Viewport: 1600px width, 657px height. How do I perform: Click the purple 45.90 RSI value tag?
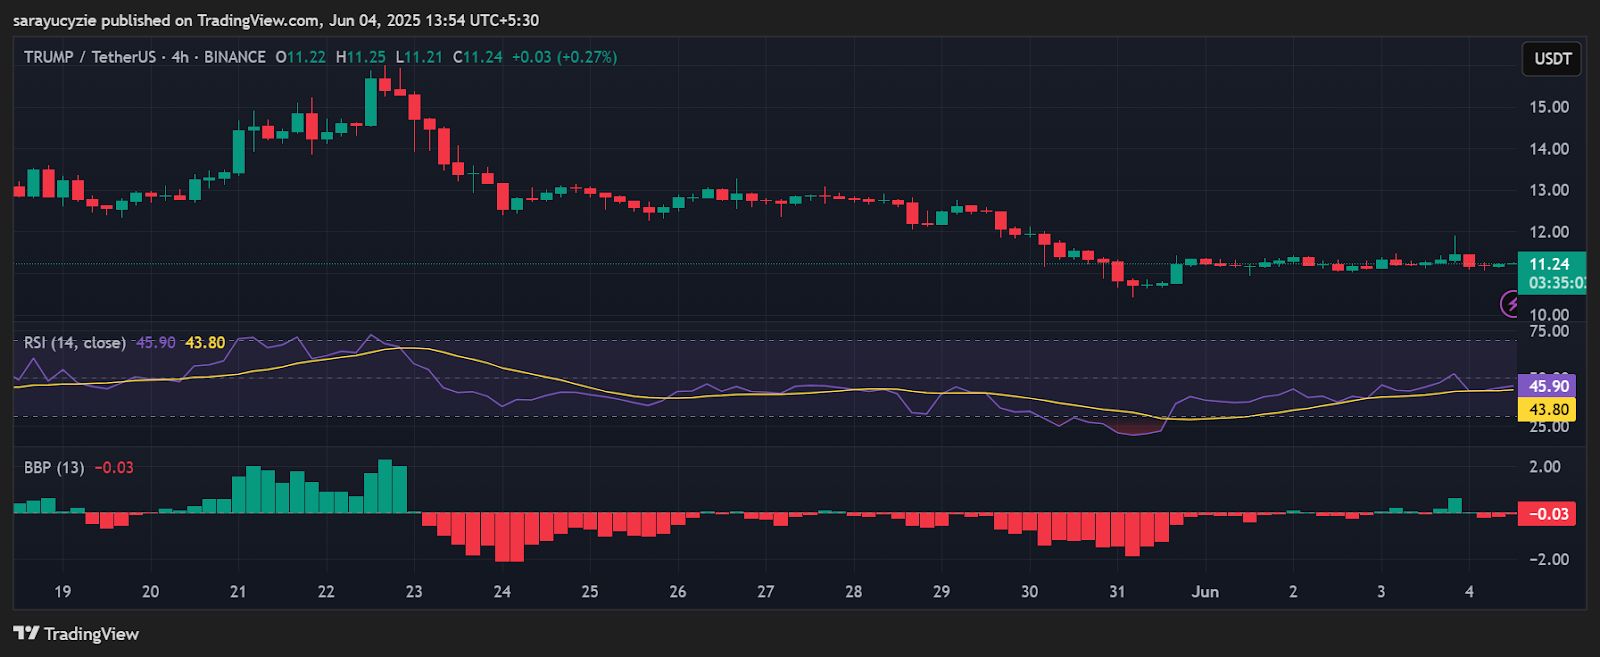click(1548, 386)
